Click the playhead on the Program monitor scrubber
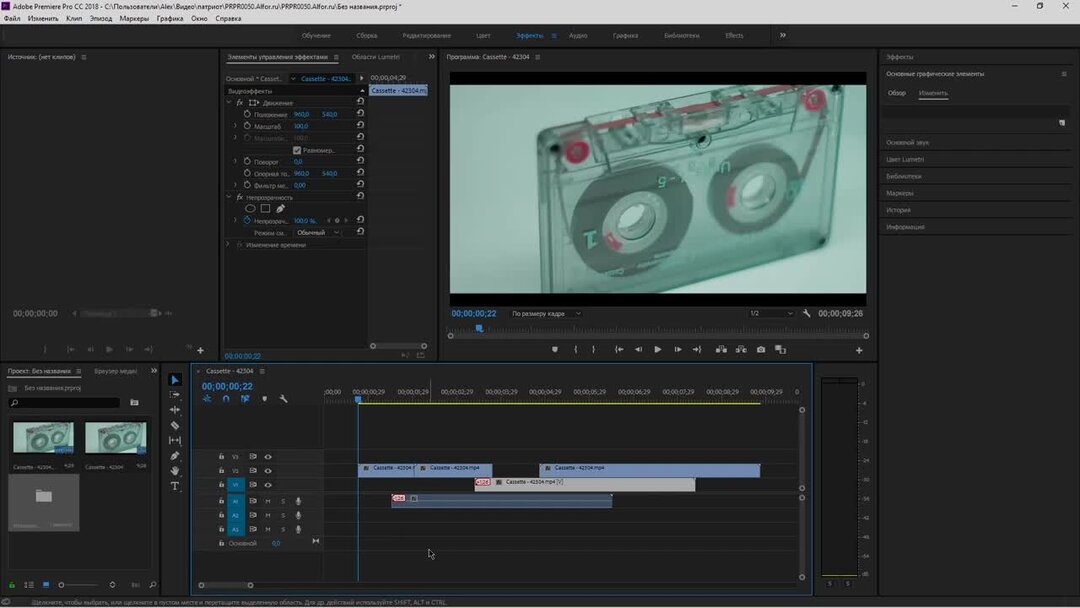The image size is (1080, 608). tap(479, 328)
